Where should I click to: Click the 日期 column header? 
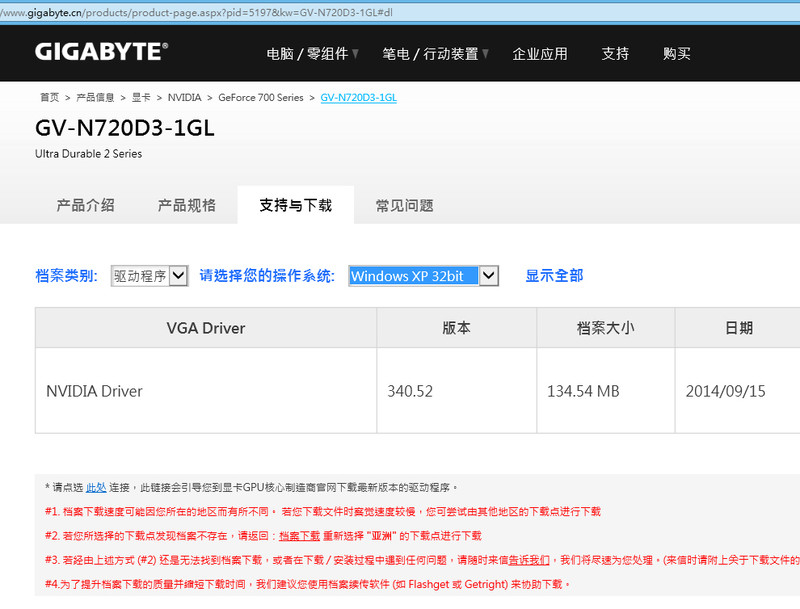[x=738, y=328]
